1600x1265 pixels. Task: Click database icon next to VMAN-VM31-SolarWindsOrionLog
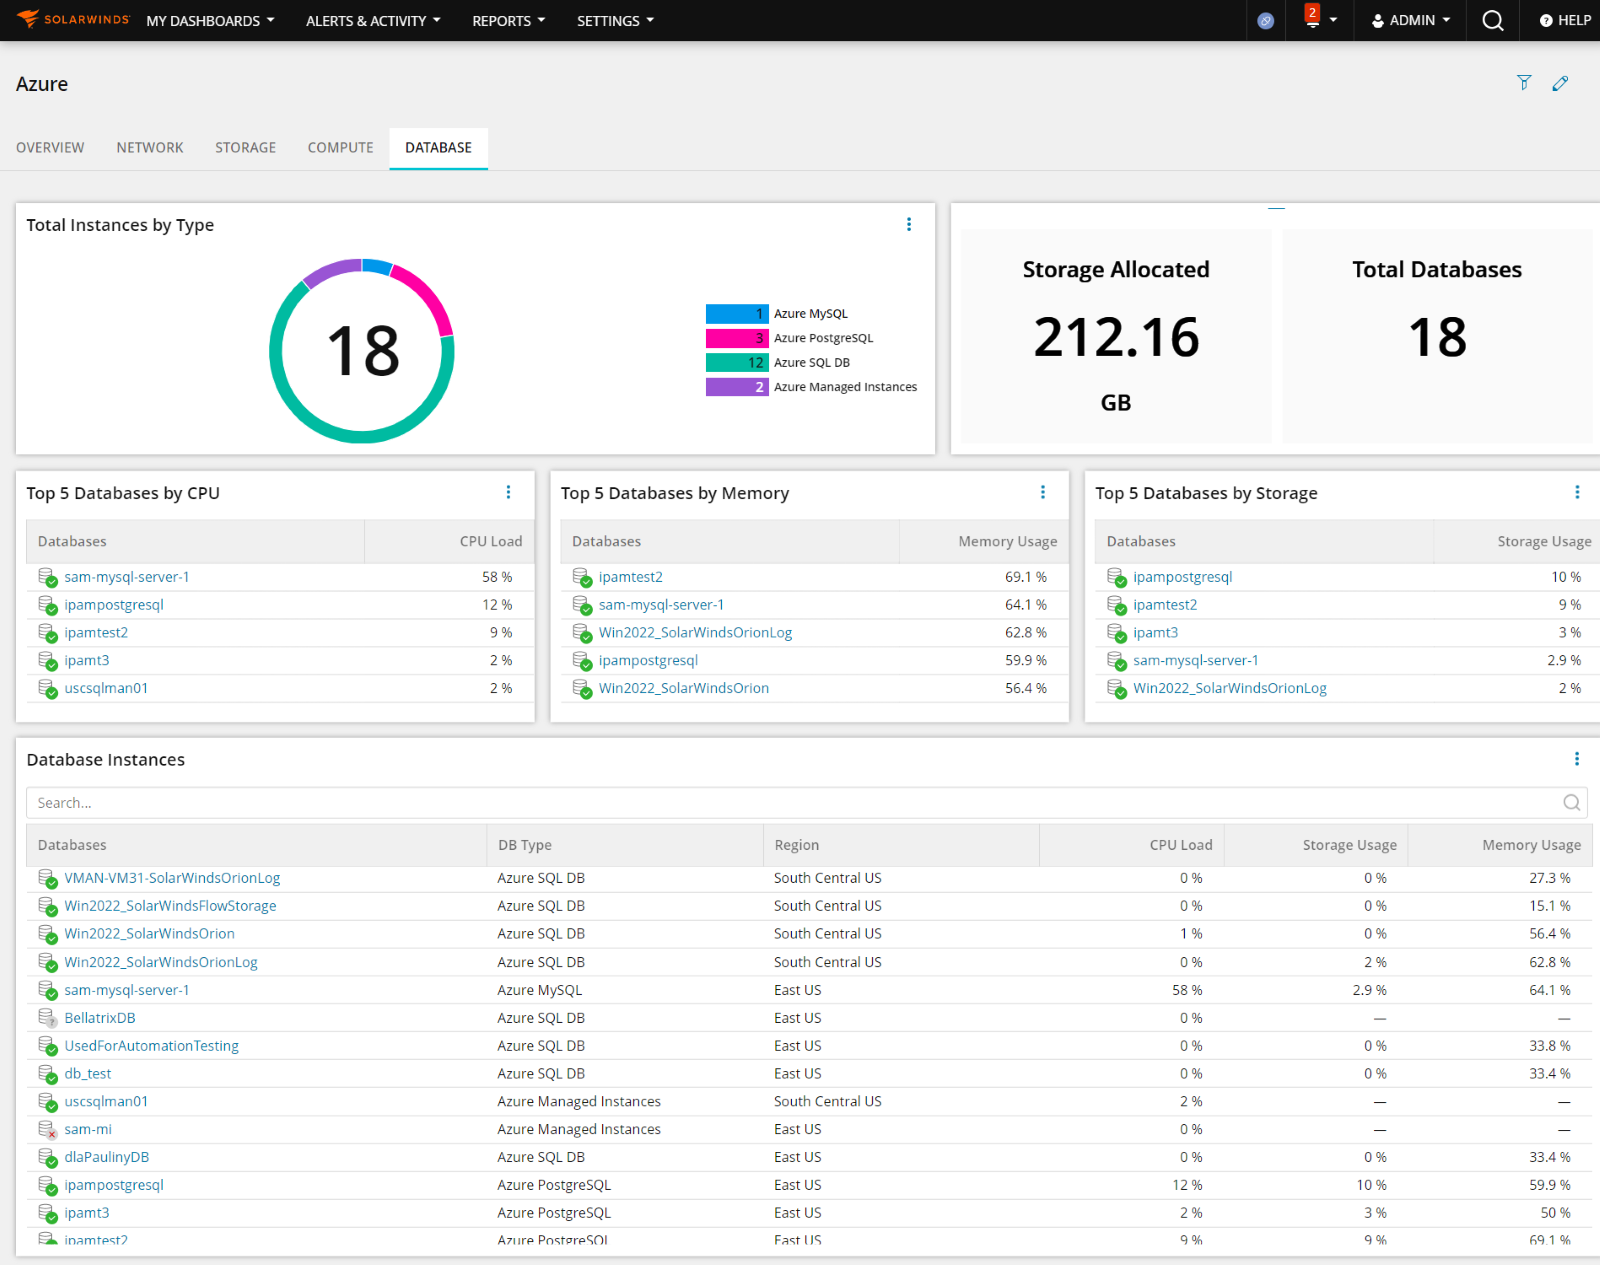47,878
